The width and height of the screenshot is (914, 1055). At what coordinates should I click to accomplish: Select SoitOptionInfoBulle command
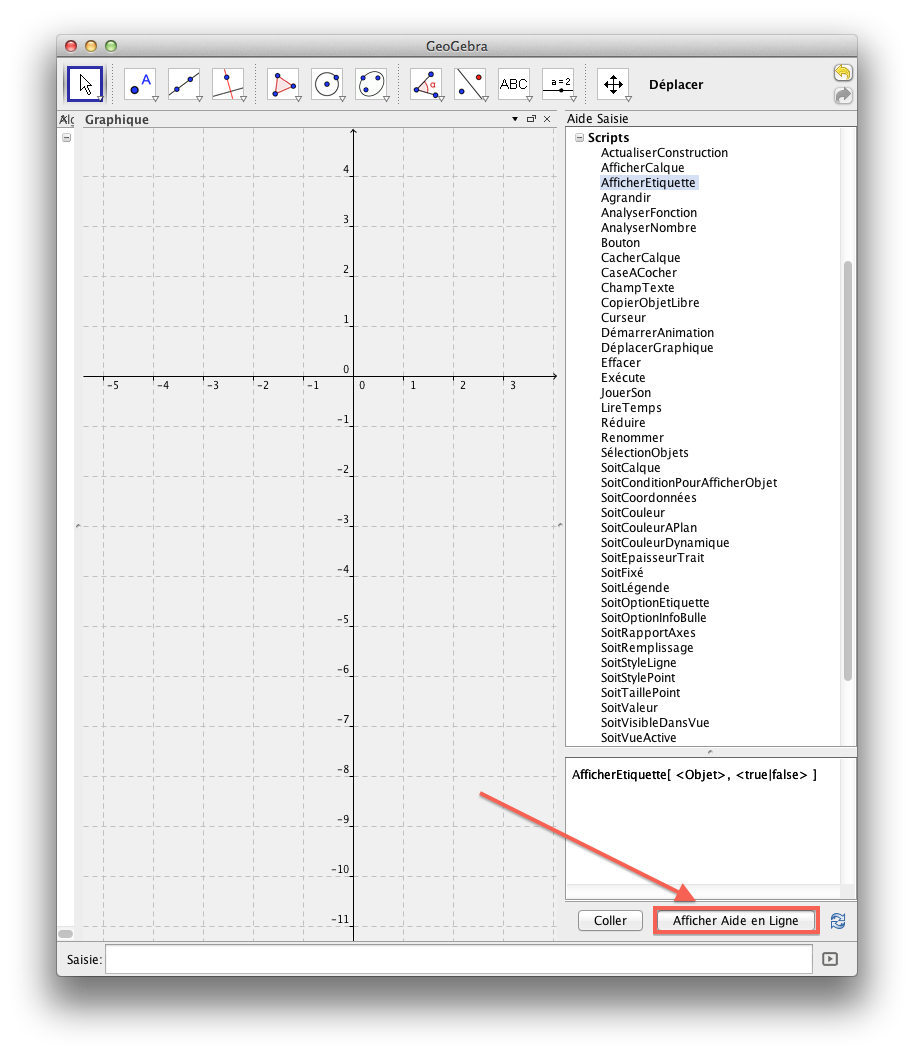coord(654,618)
